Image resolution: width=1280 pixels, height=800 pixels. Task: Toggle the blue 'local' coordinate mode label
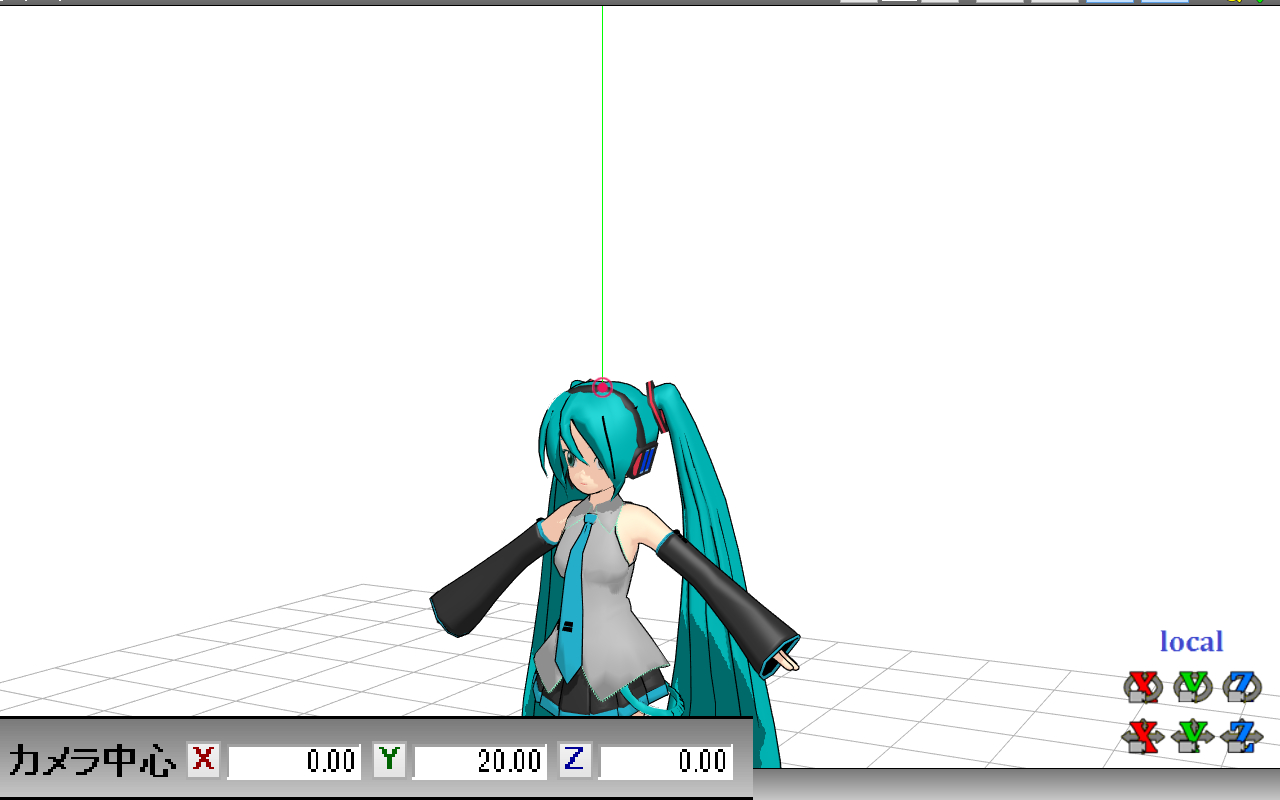click(1191, 642)
